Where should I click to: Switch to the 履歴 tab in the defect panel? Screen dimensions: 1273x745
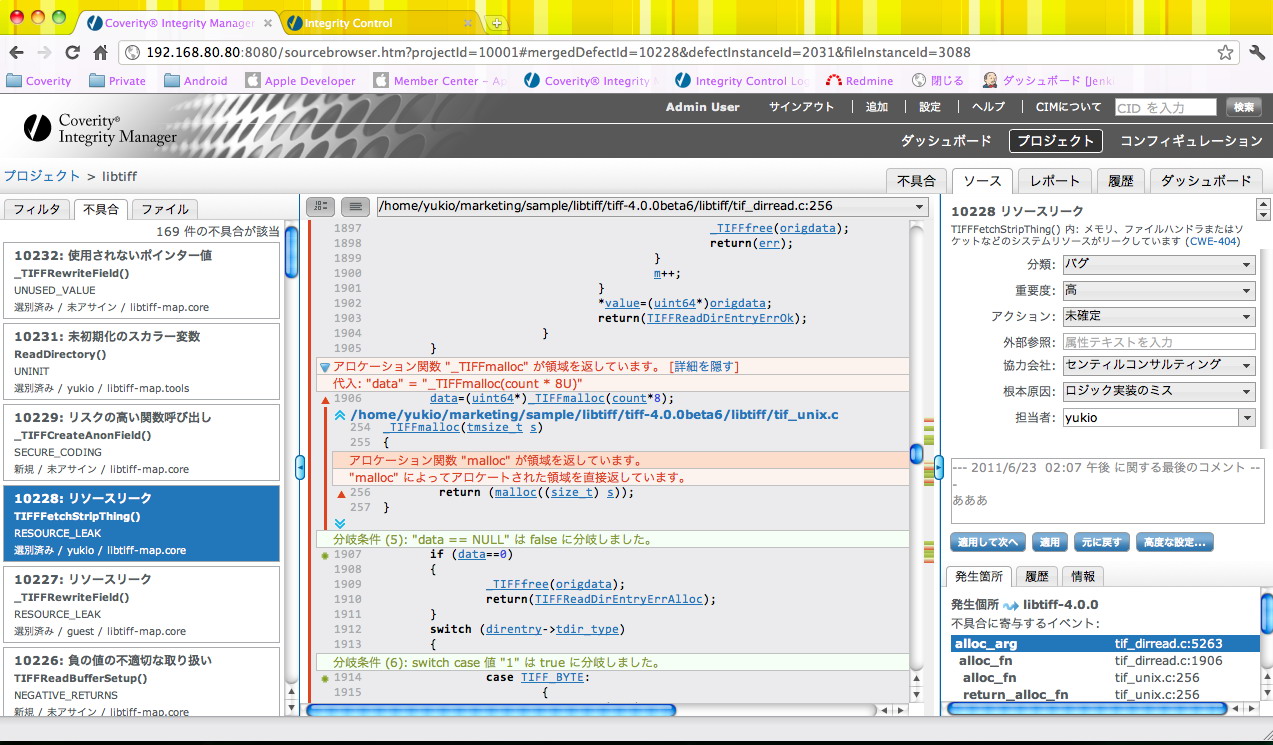click(x=1037, y=576)
